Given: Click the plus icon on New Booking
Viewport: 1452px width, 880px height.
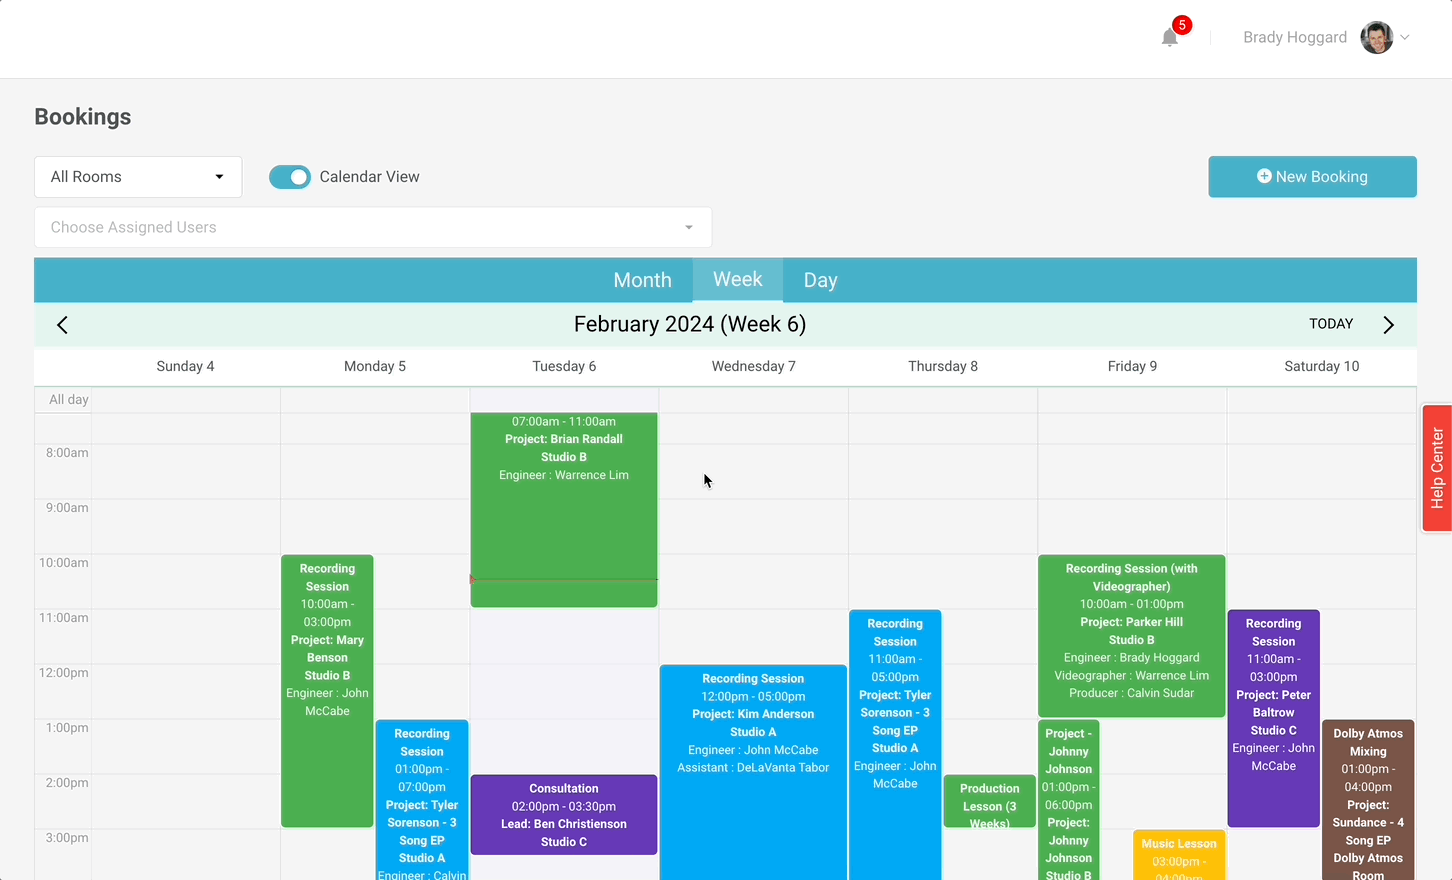Looking at the screenshot, I should [1264, 176].
